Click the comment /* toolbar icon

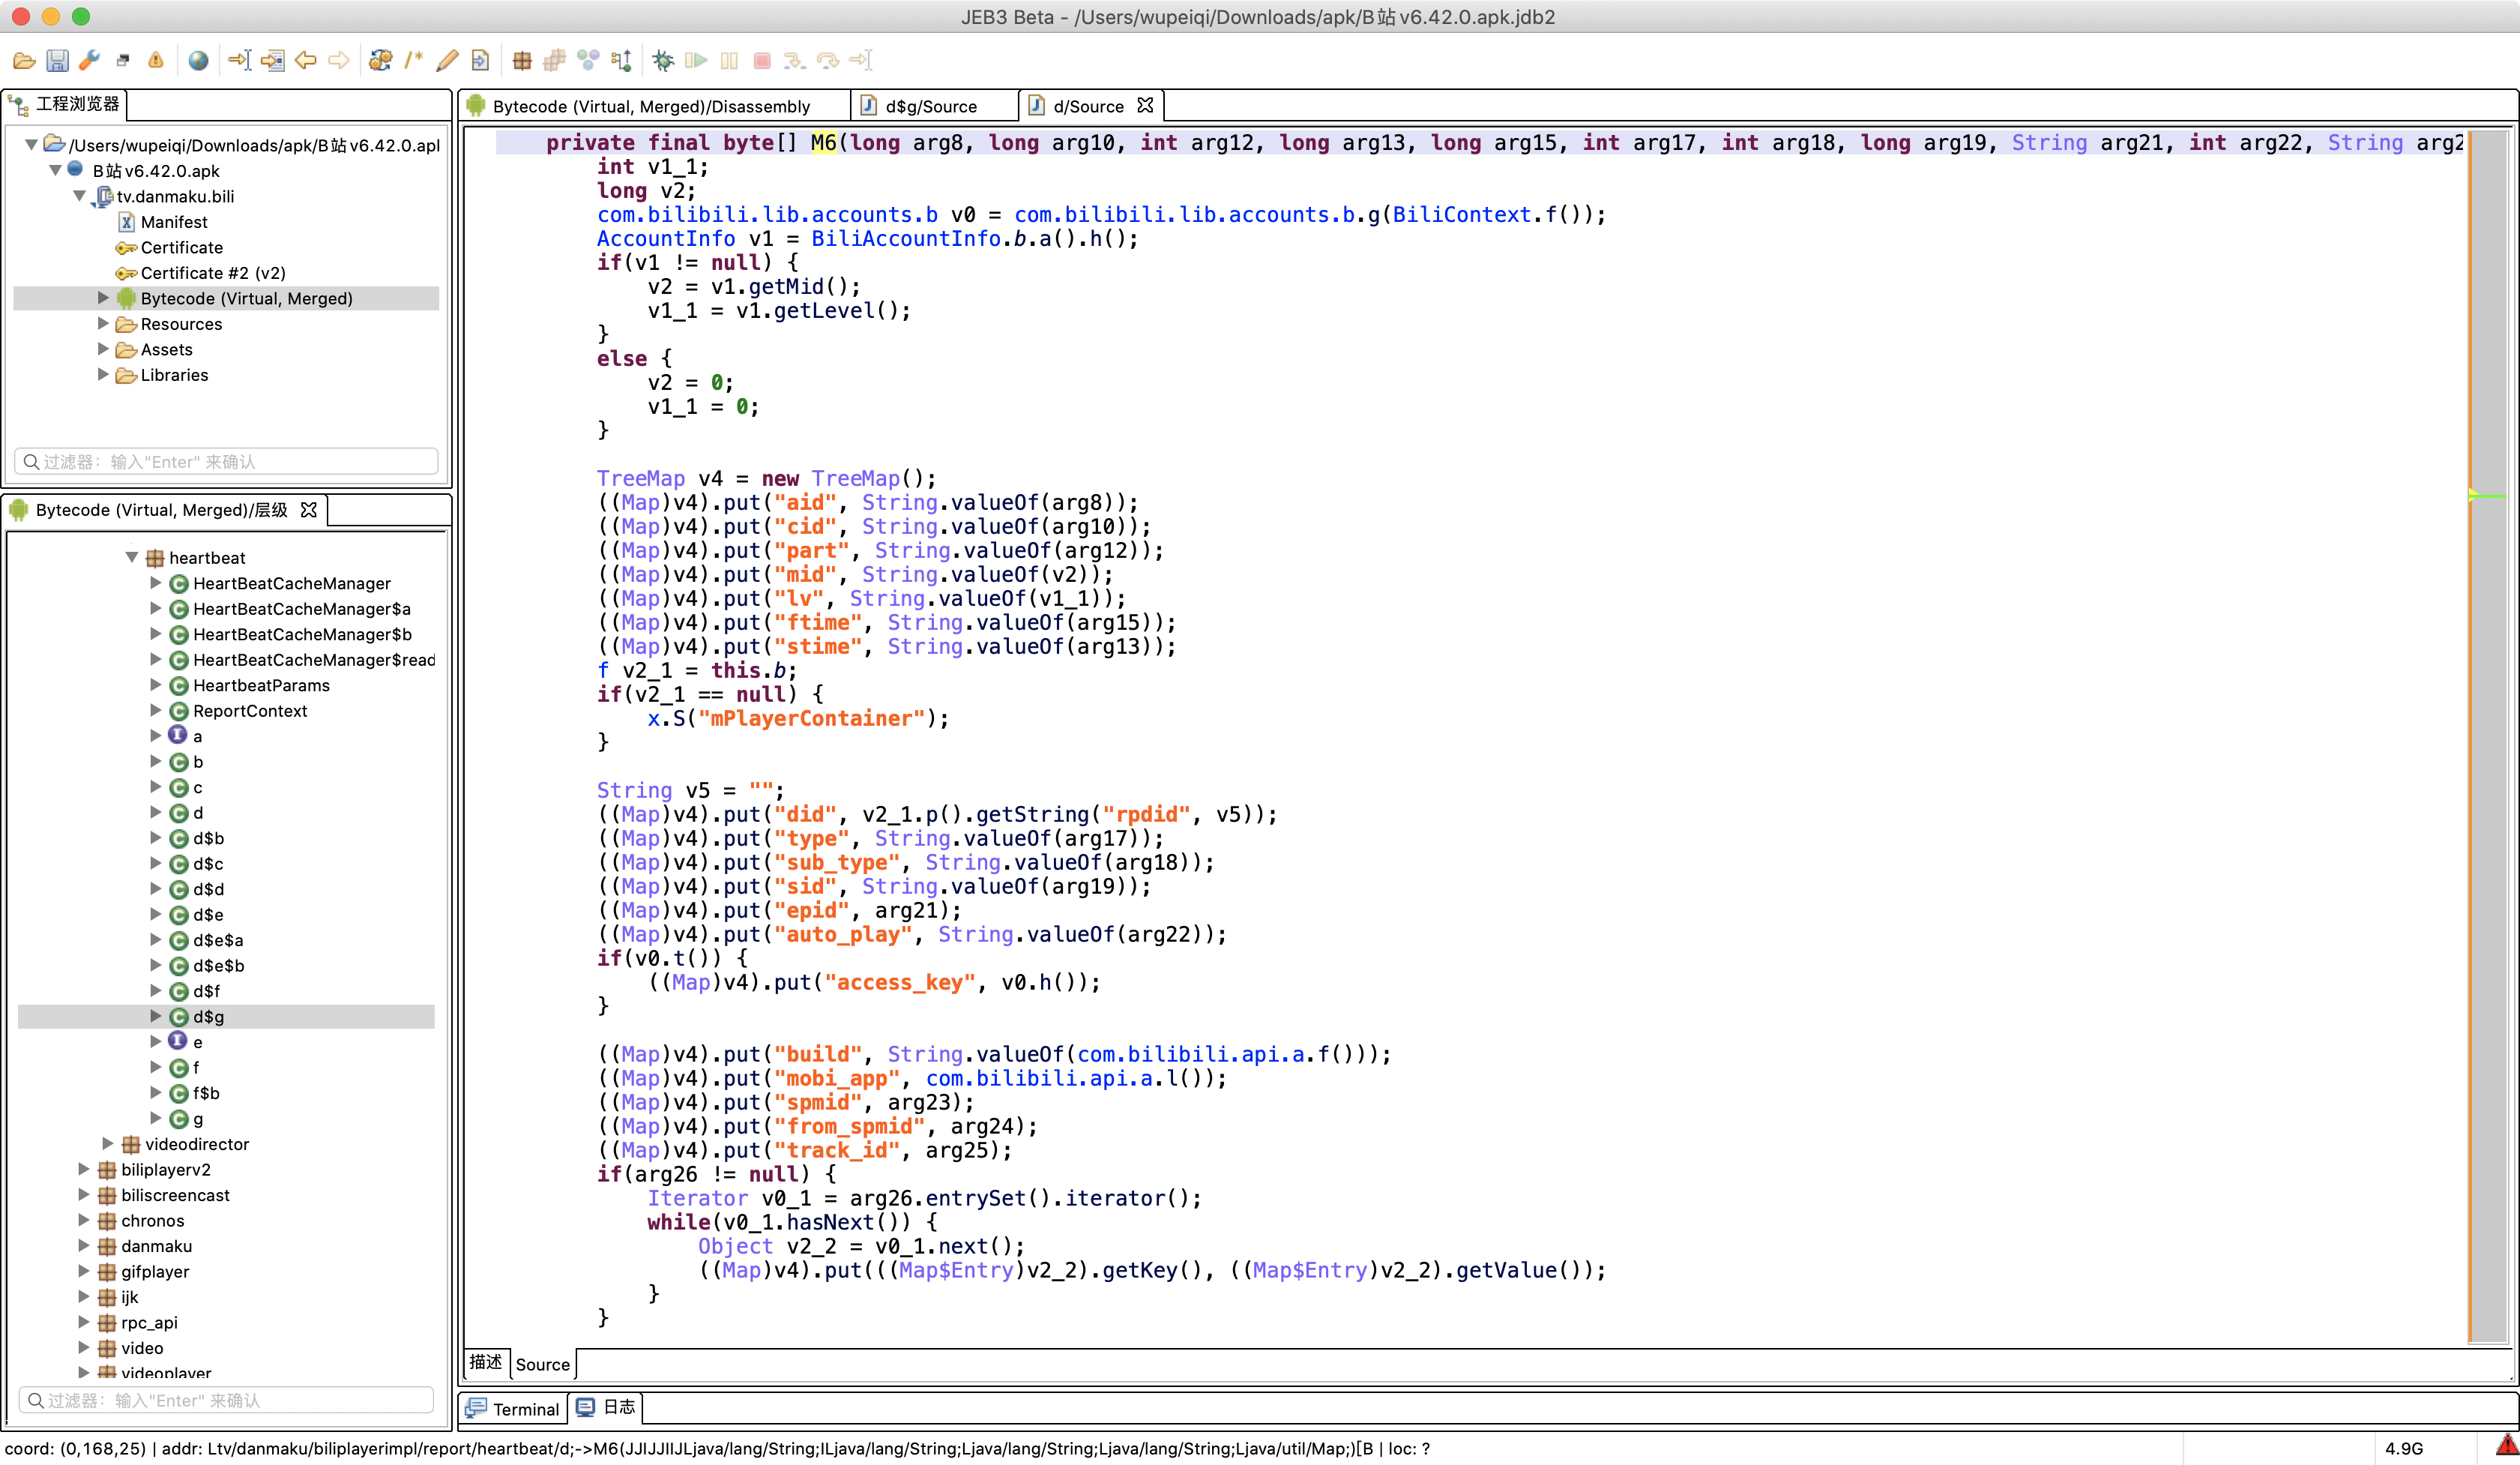coord(413,61)
